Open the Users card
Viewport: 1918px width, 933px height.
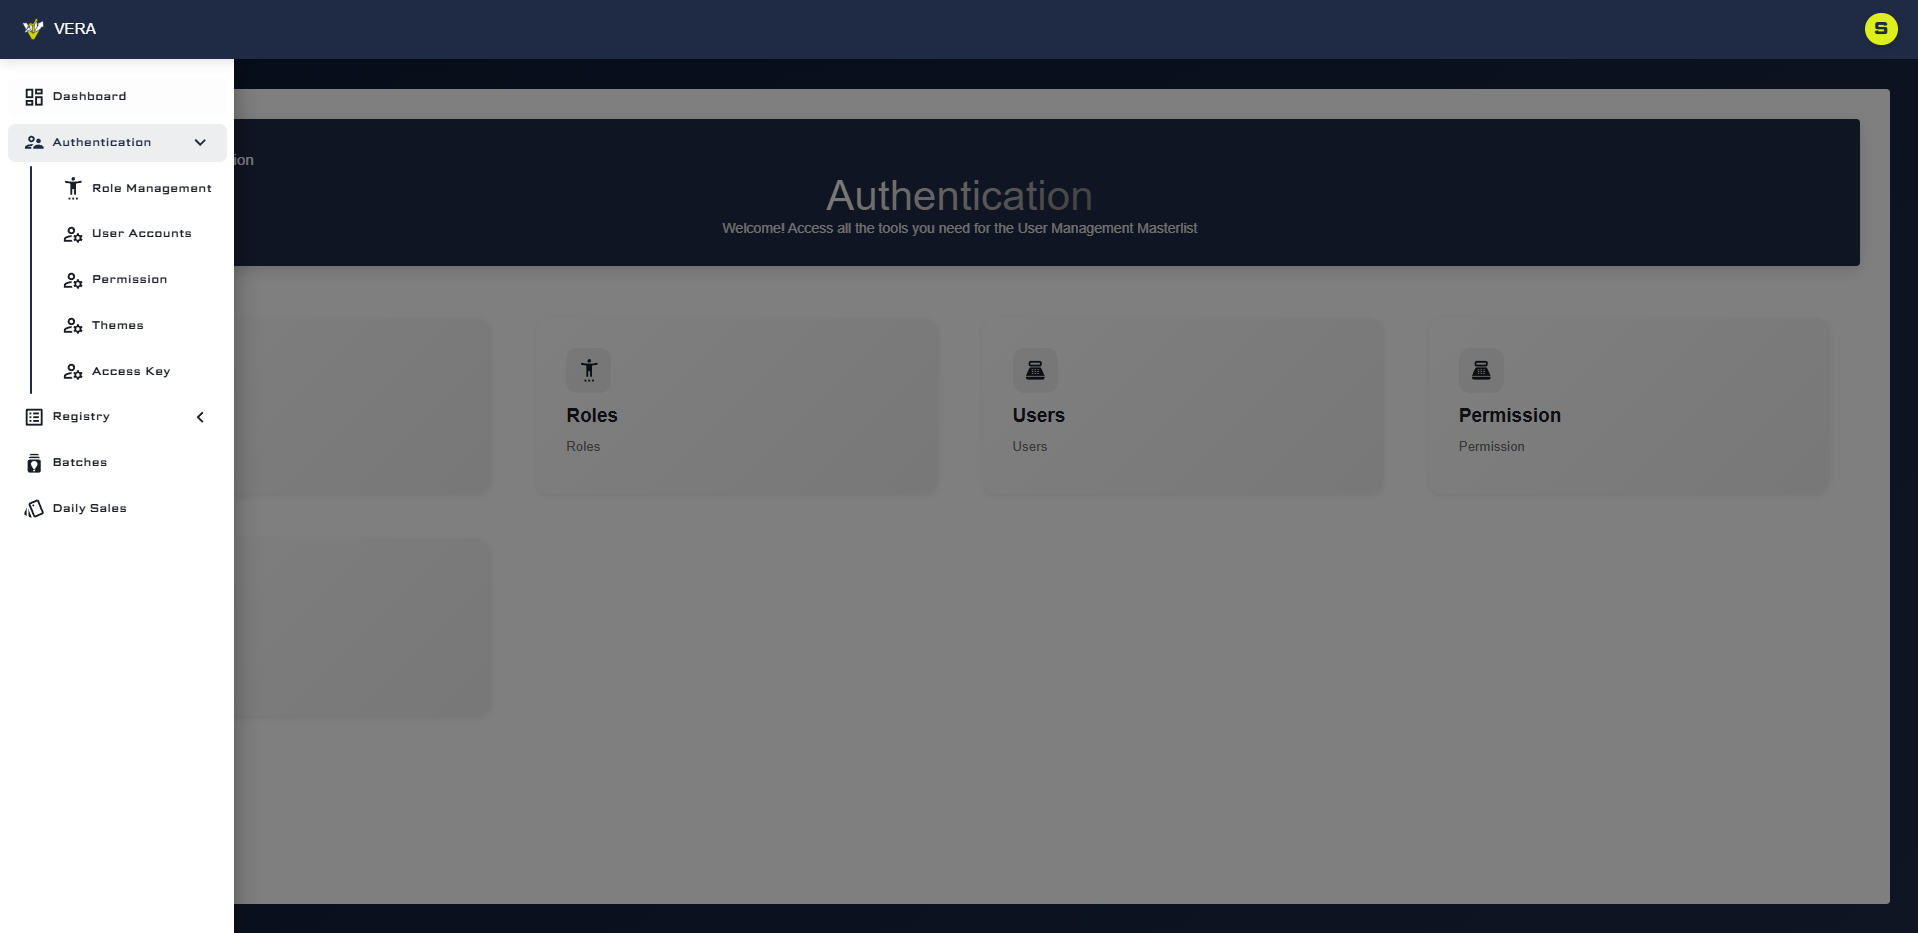click(1183, 406)
